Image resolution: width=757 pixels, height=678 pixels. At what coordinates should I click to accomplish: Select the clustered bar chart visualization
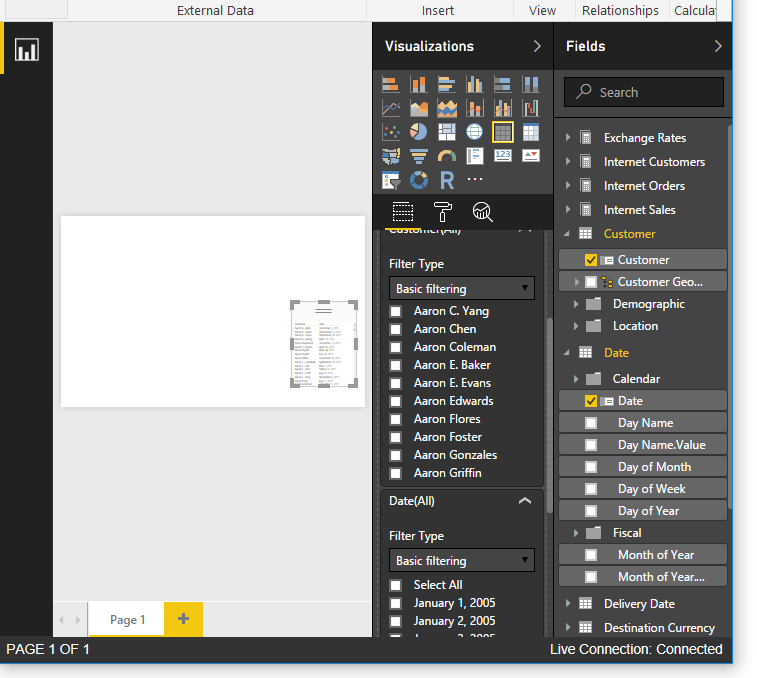447,85
